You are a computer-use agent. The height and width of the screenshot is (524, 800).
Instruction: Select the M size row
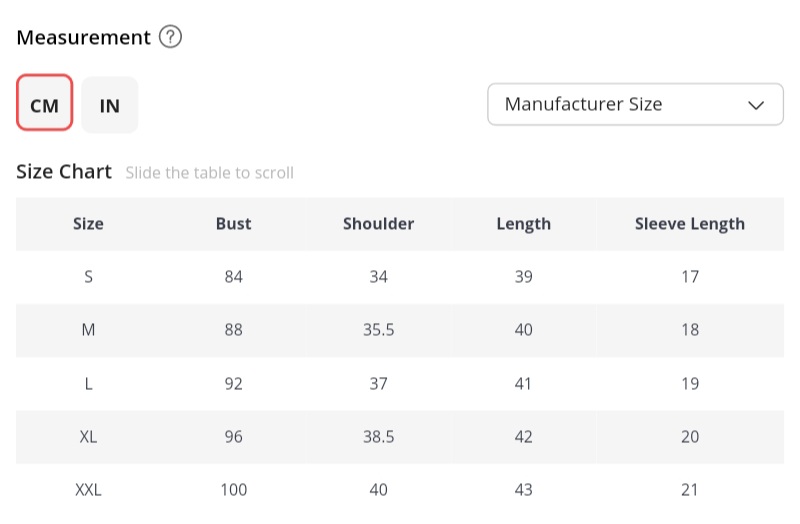(88, 330)
